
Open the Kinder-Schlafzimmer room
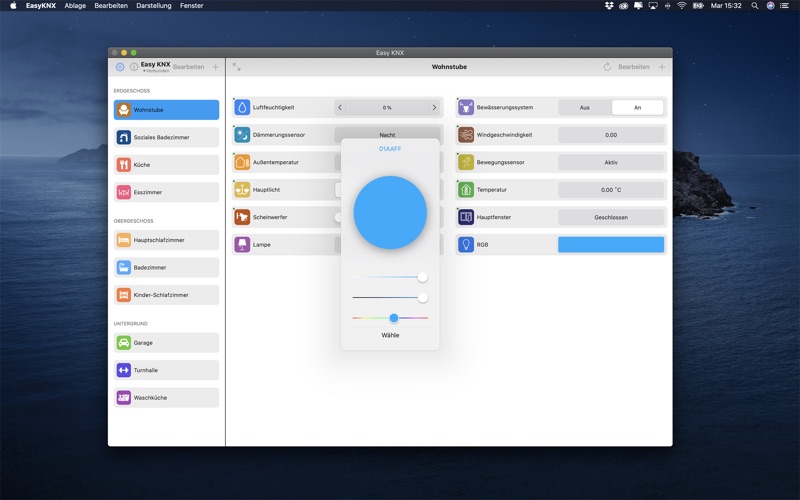pos(166,295)
